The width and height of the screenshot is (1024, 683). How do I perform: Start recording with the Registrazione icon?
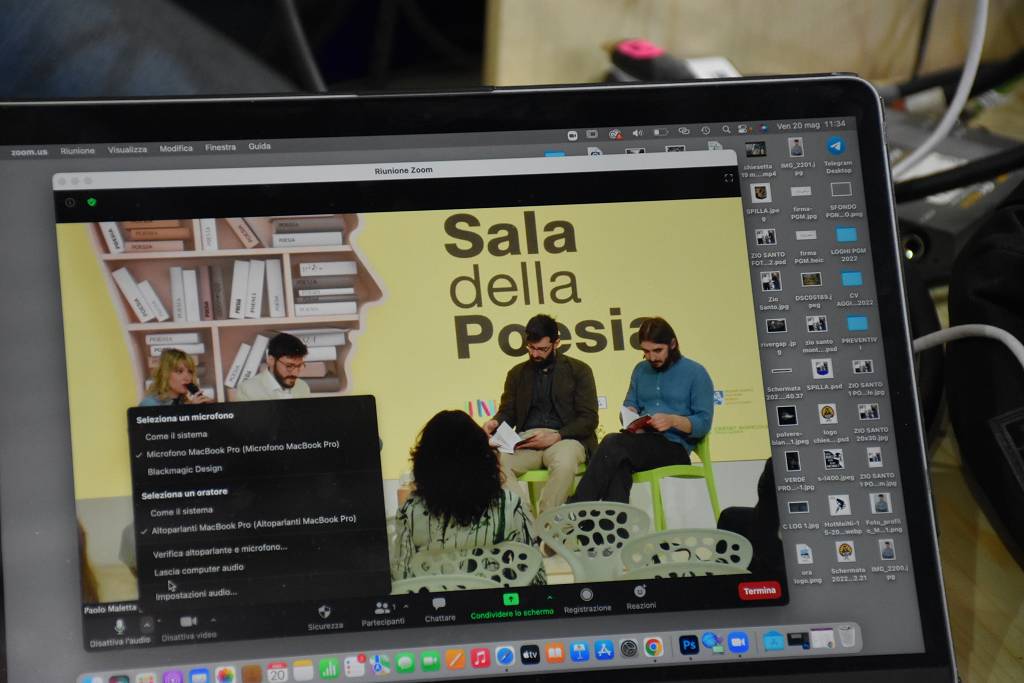[586, 594]
